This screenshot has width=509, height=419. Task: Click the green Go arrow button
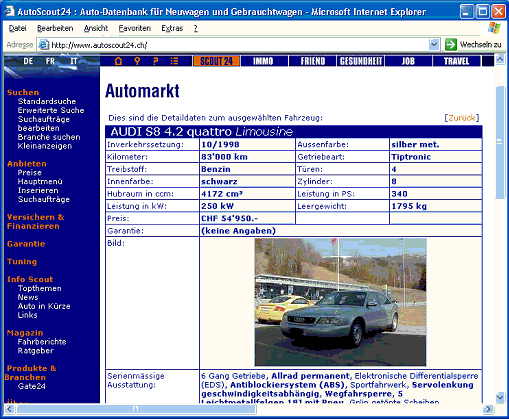pyautogui.click(x=451, y=44)
